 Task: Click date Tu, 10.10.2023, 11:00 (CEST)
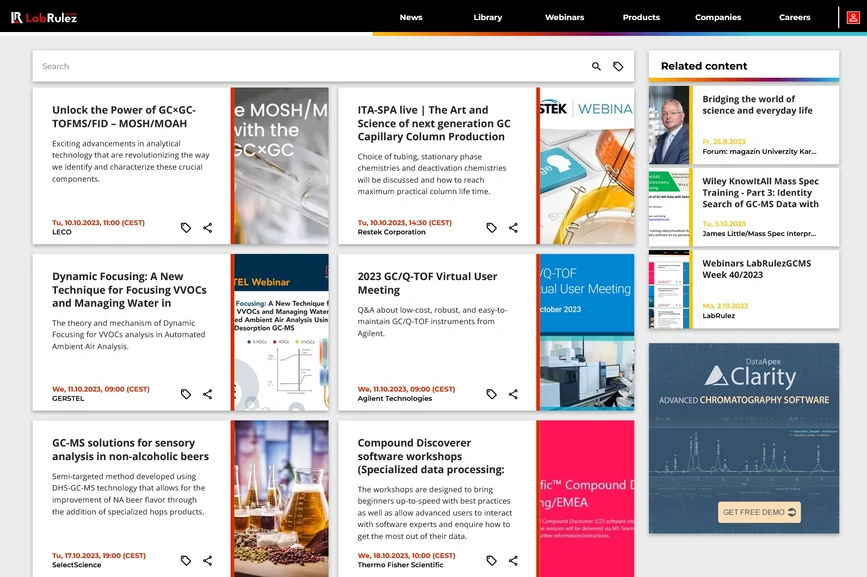(x=98, y=223)
